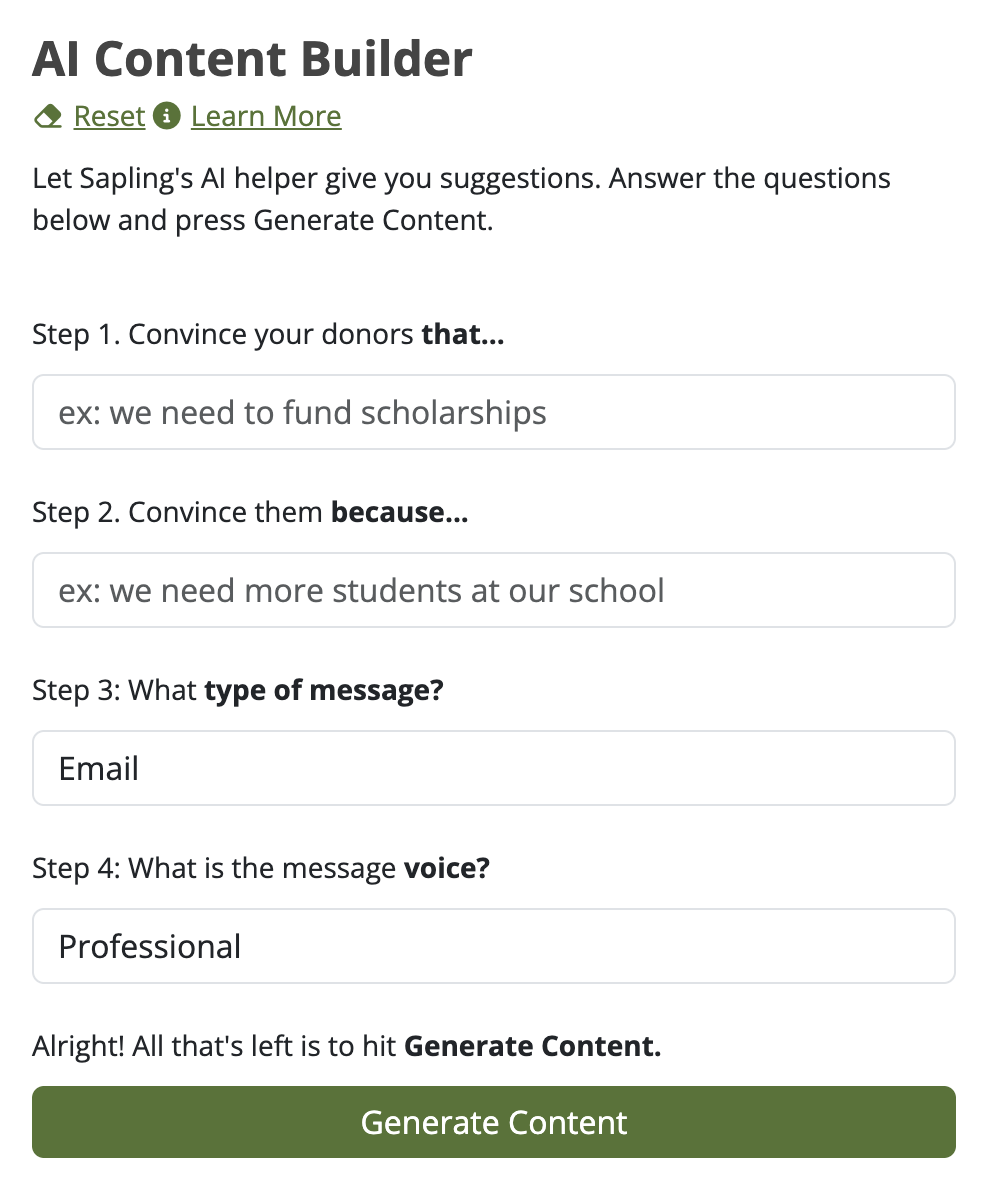
Task: Click the Step 4 message voice label
Action: pyautogui.click(x=261, y=868)
